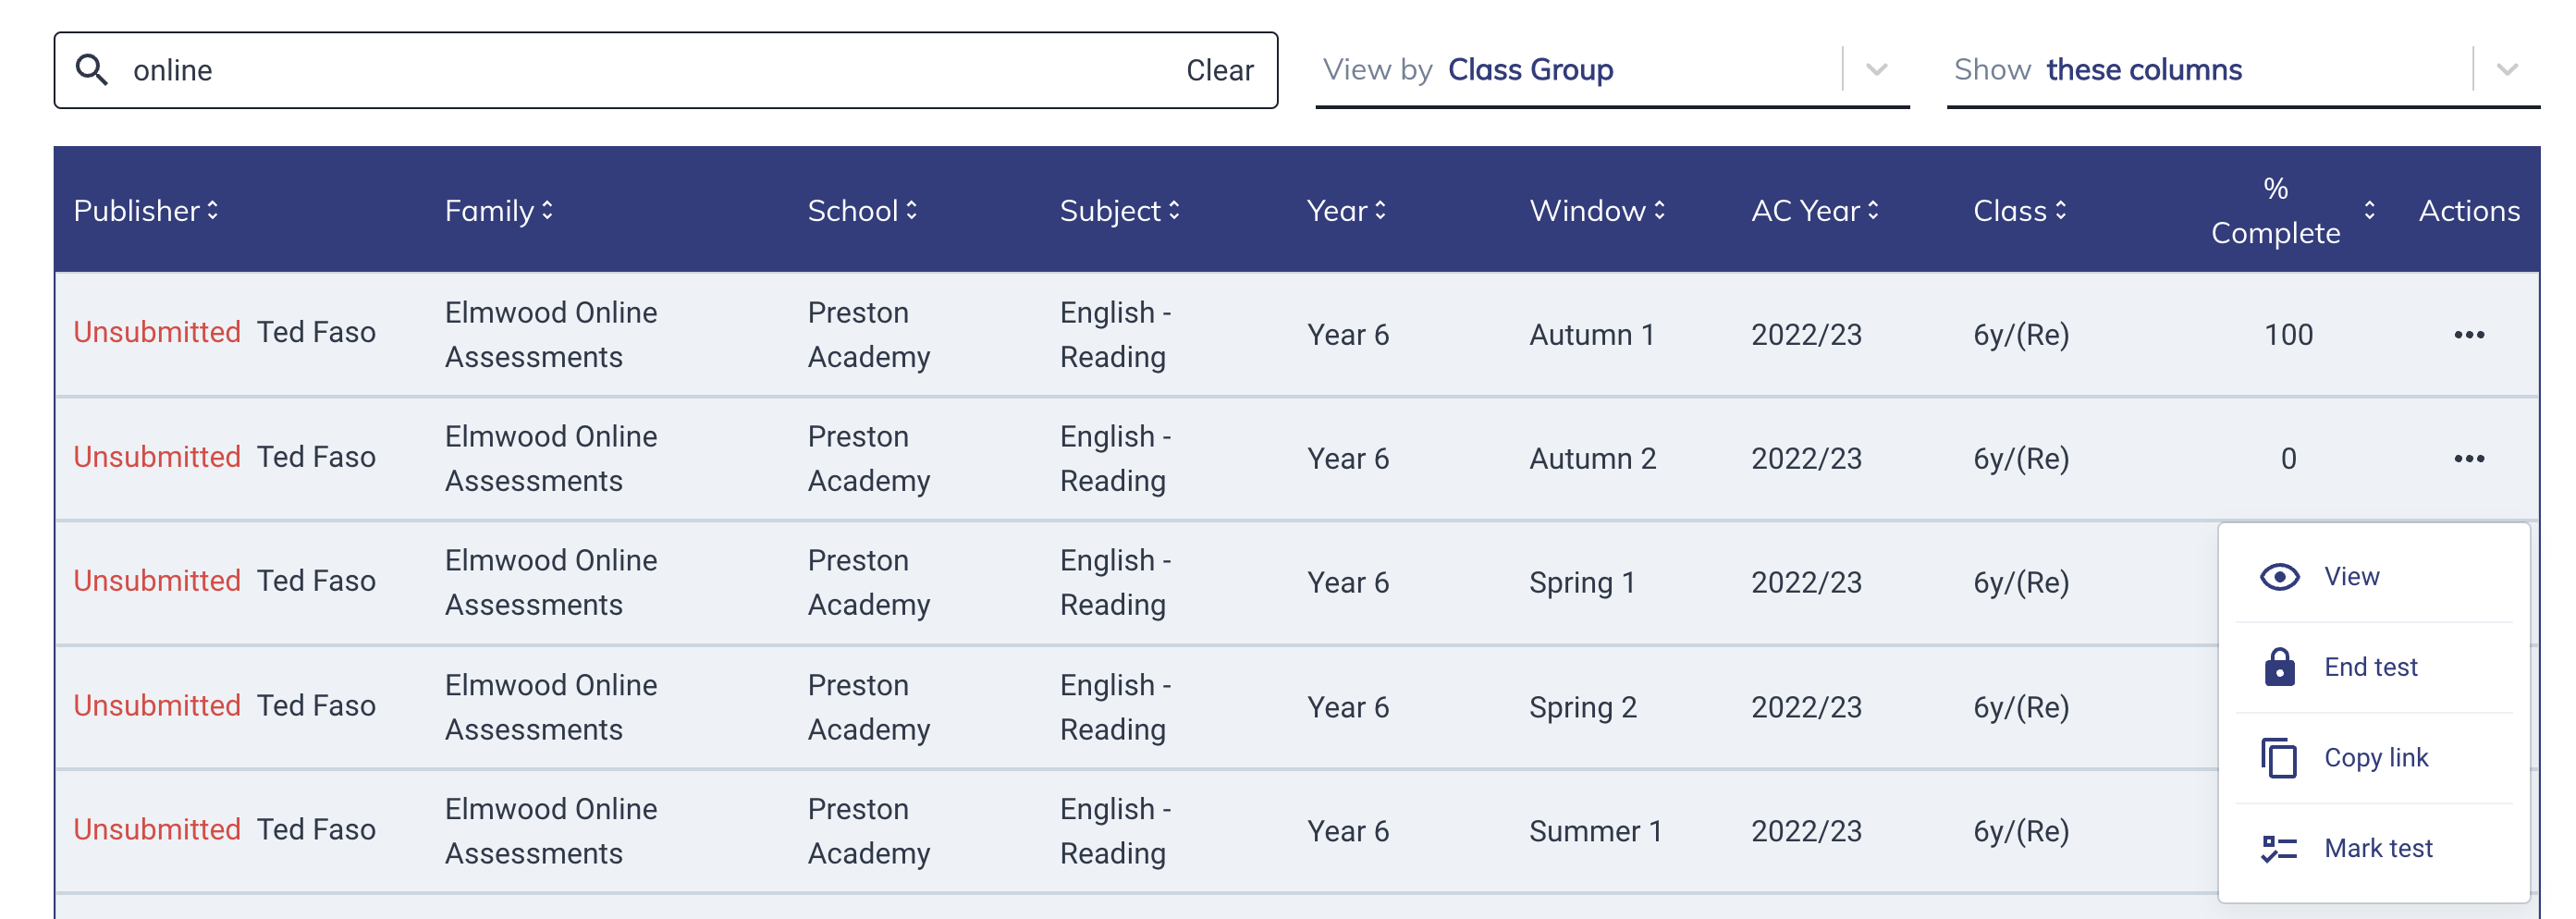Choose End test from actions menu
This screenshot has width=2576, height=919.
(x=2374, y=667)
